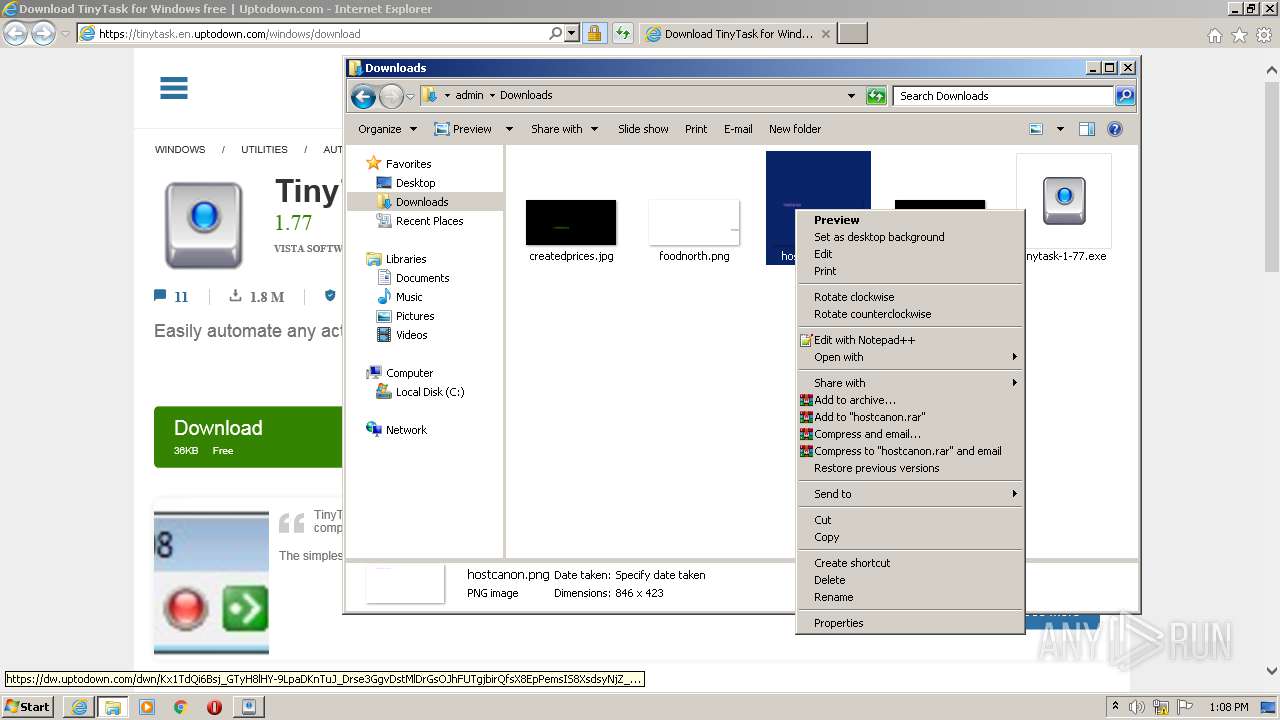Click Slide show in Explorer toolbar
The width and height of the screenshot is (1280, 720).
tap(643, 129)
